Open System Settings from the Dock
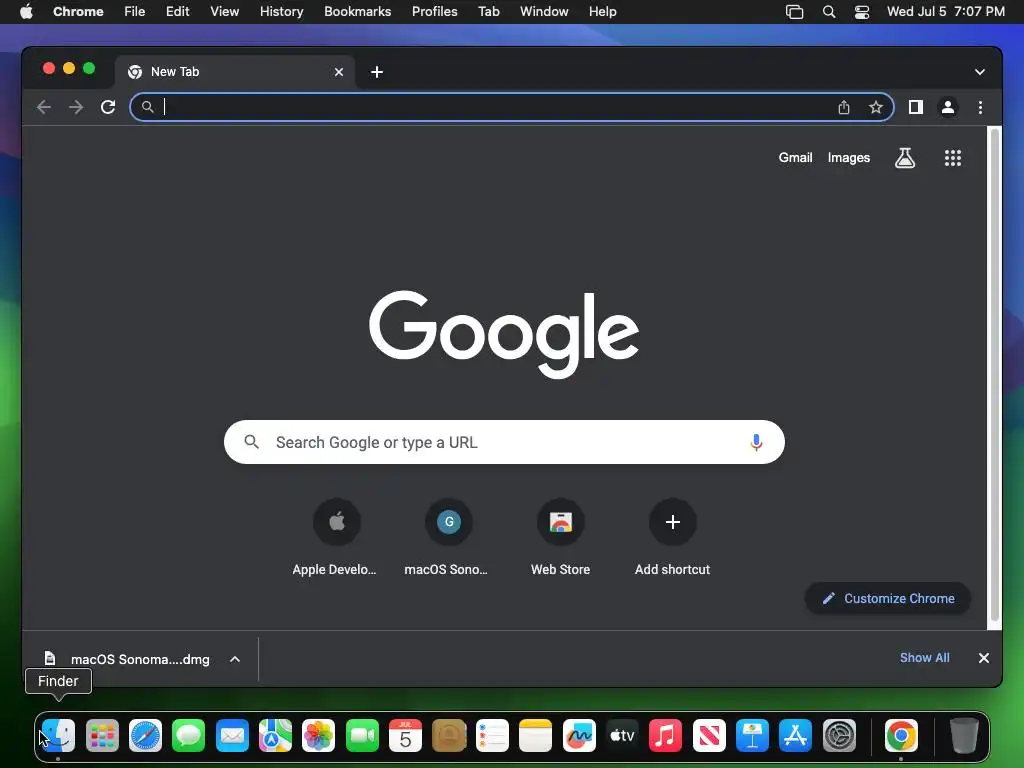This screenshot has height=768, width=1024. tap(839, 736)
